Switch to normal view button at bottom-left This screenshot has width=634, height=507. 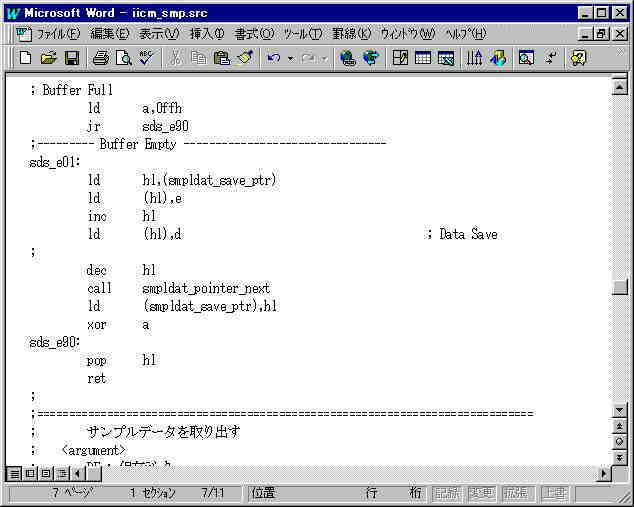pyautogui.click(x=15, y=473)
